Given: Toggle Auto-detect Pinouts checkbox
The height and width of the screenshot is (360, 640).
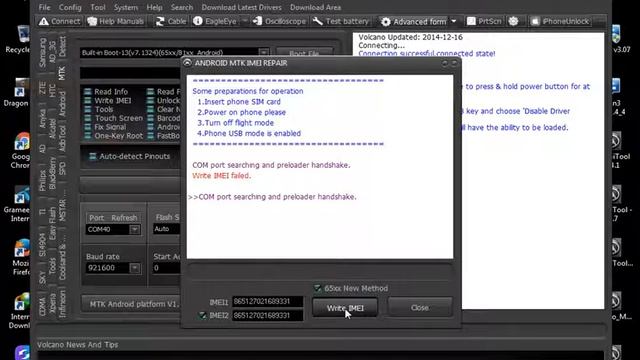Looking at the screenshot, I should (93, 156).
